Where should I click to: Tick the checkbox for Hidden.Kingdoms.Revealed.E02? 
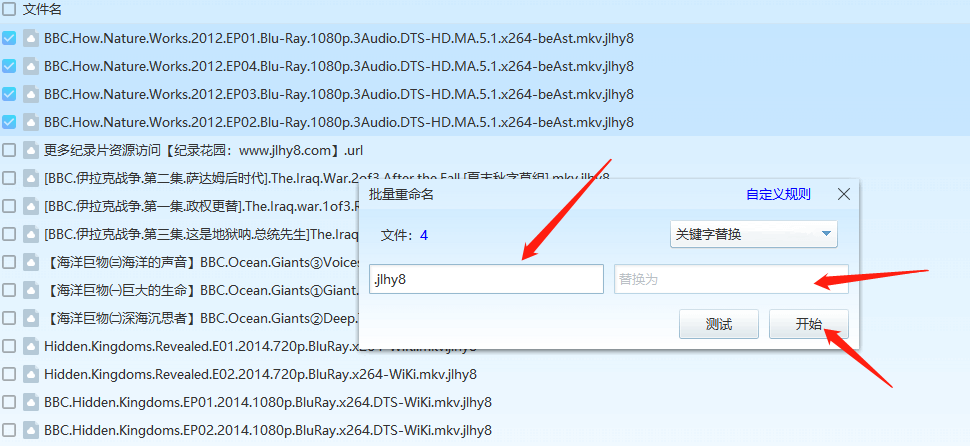[x=9, y=375]
